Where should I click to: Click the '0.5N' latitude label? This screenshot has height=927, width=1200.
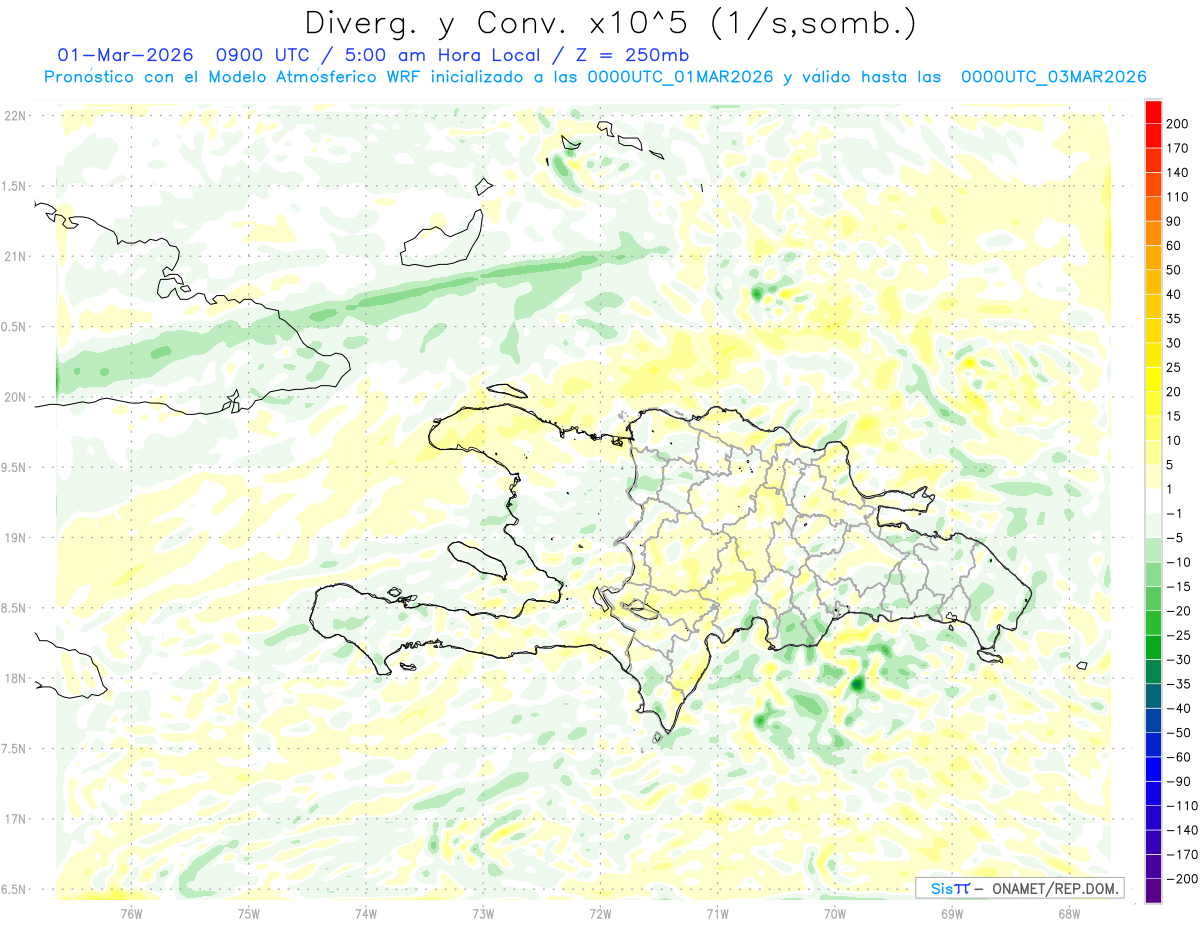14,327
